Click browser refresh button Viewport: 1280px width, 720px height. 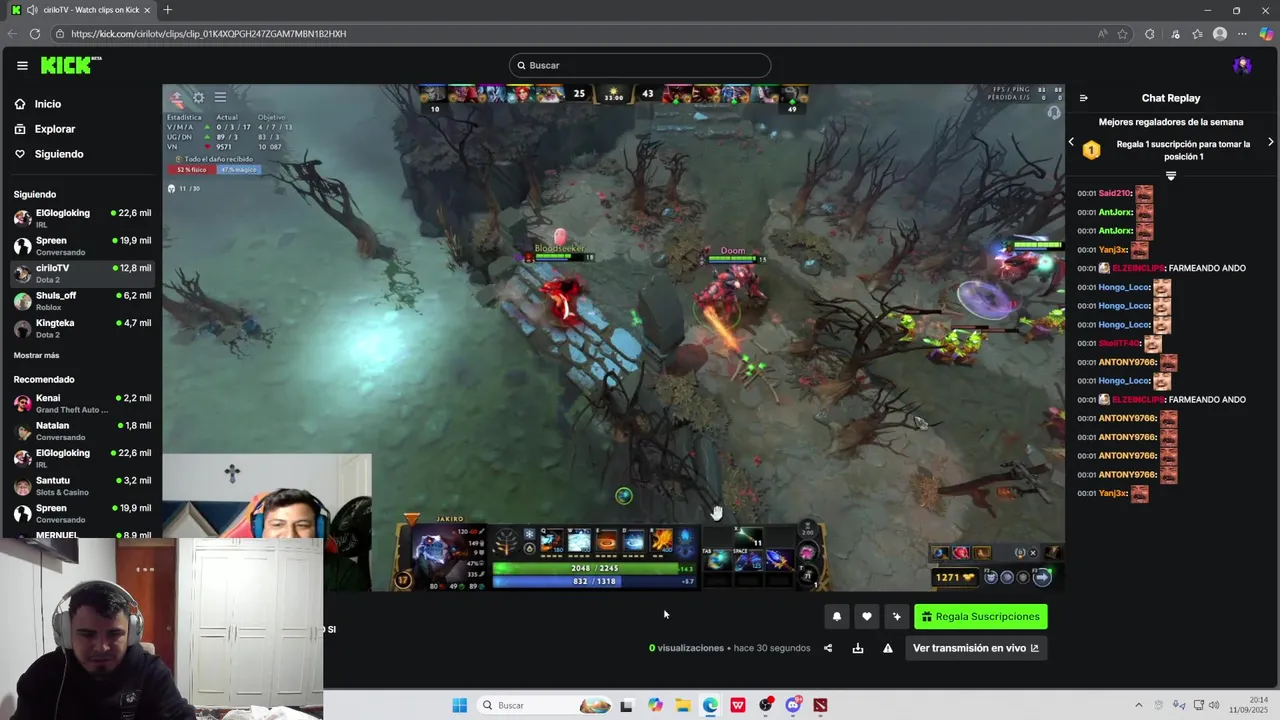pyautogui.click(x=35, y=34)
